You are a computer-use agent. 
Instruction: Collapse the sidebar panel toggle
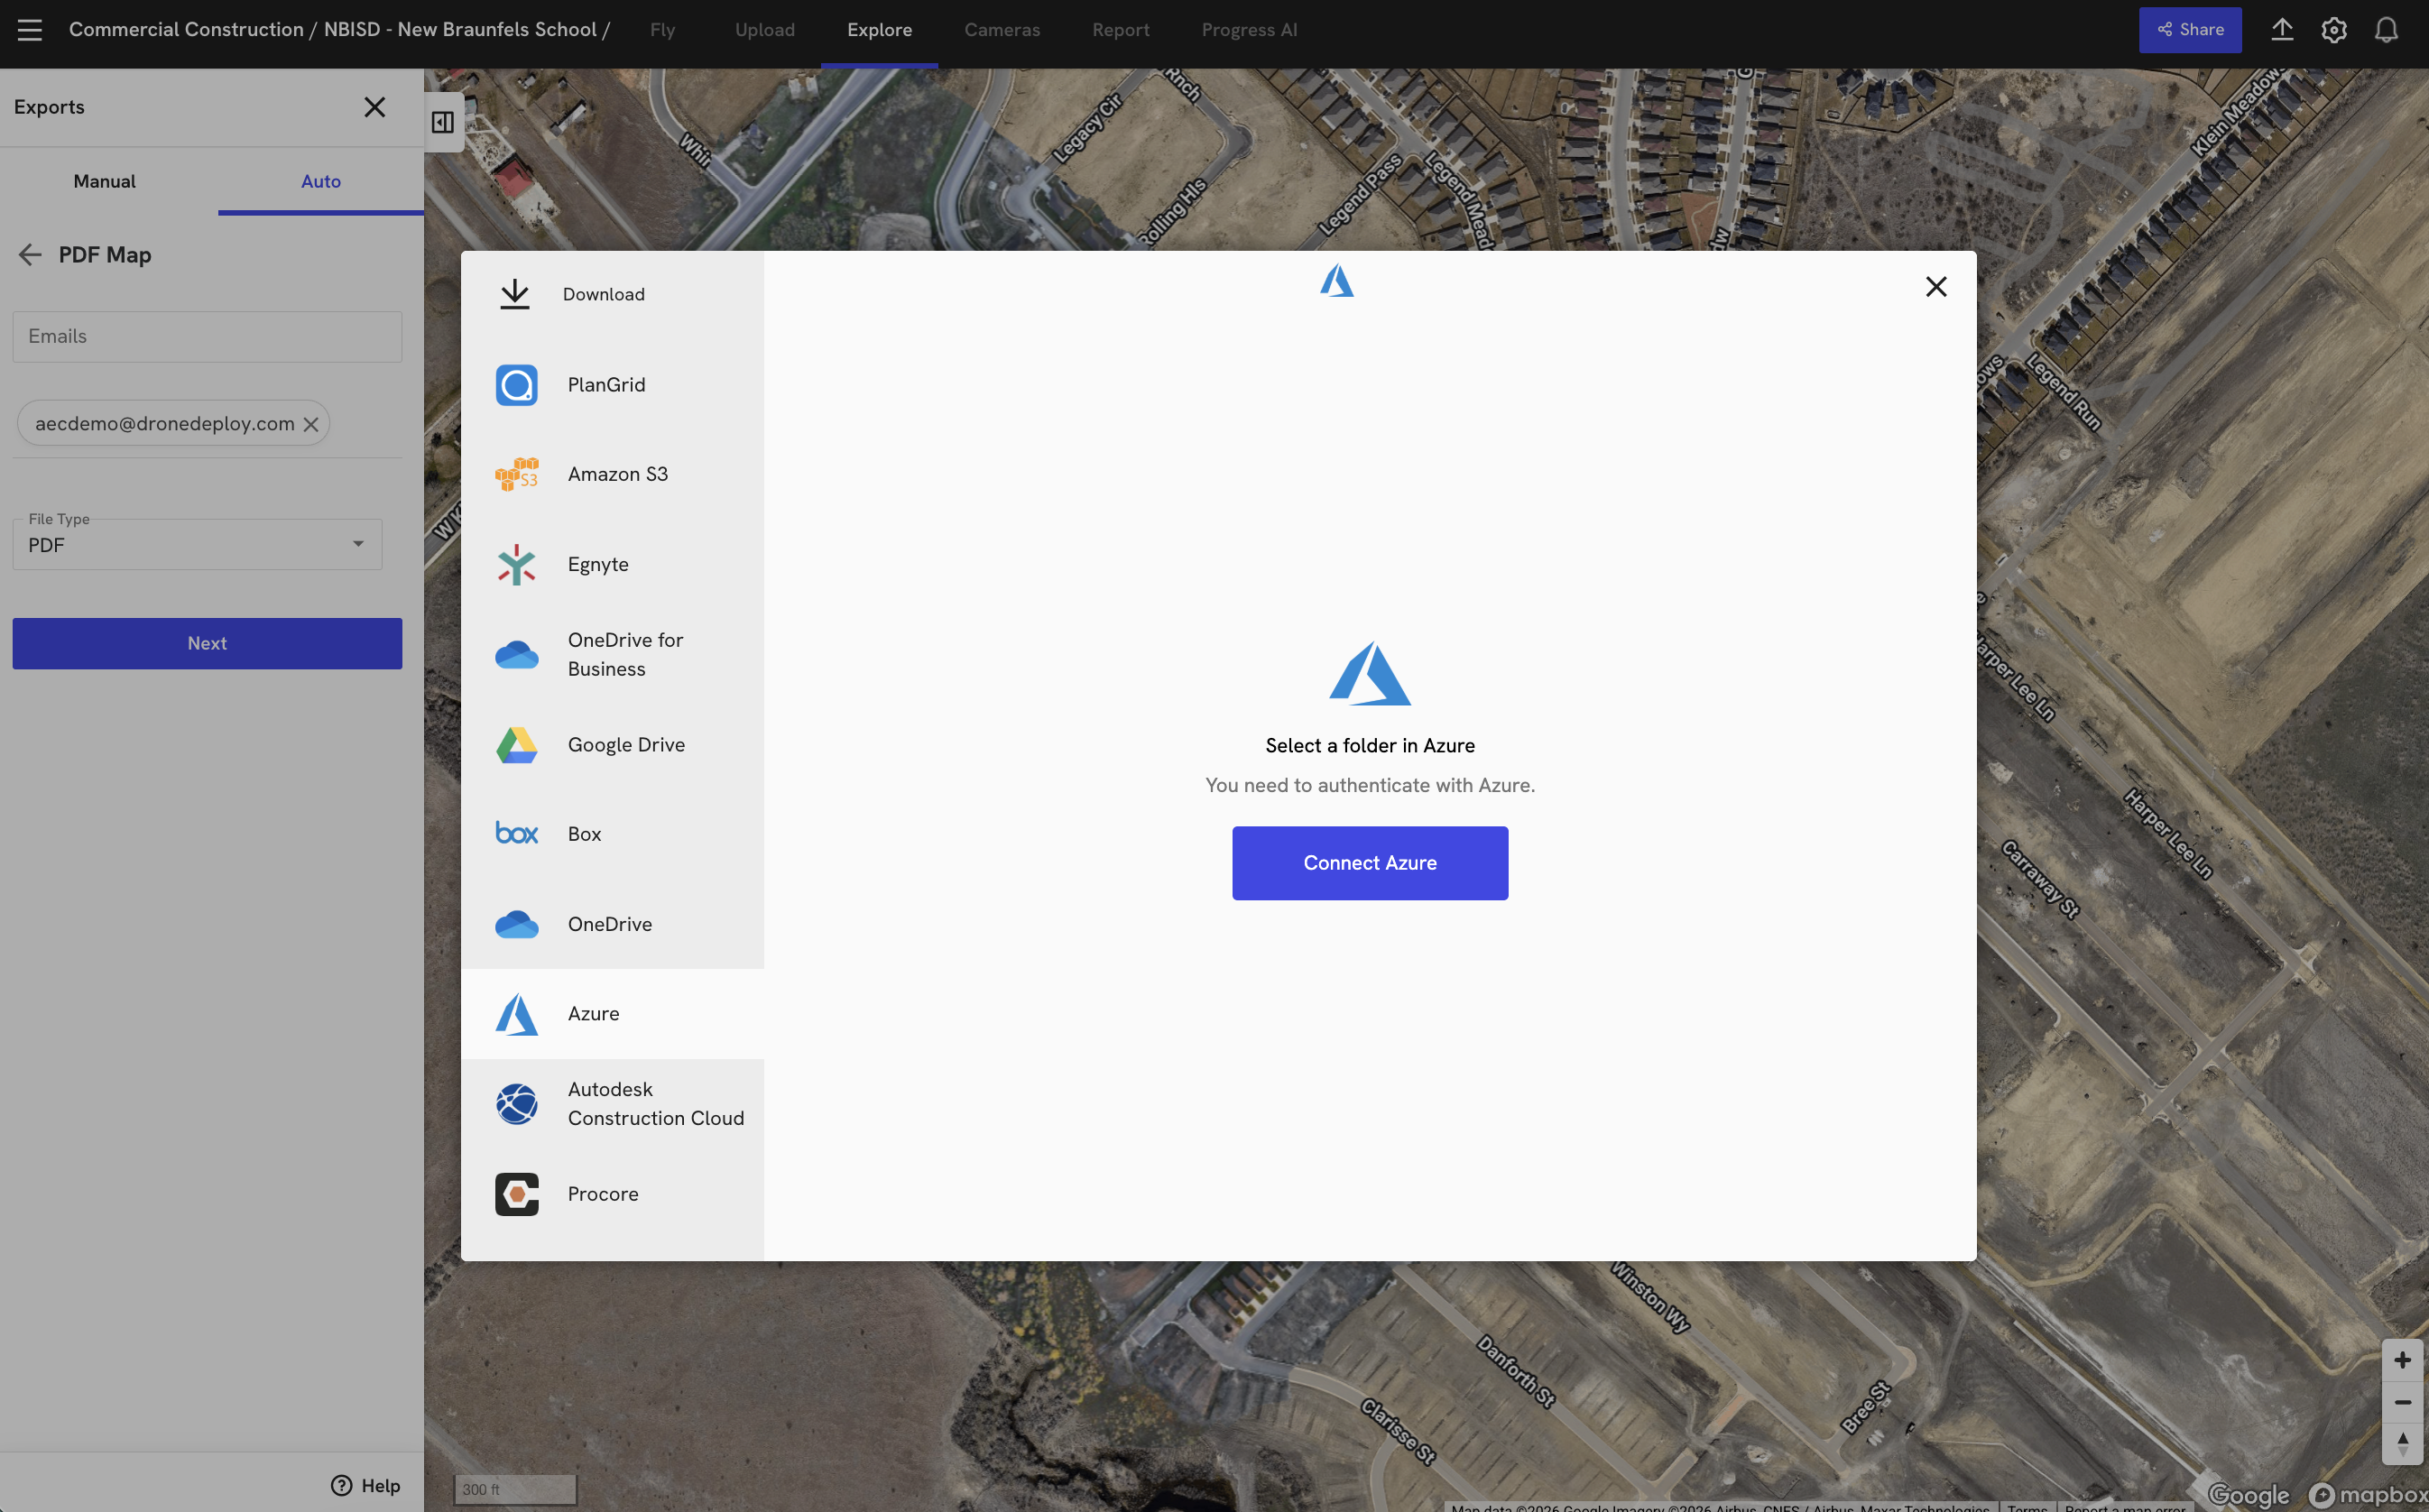point(443,122)
